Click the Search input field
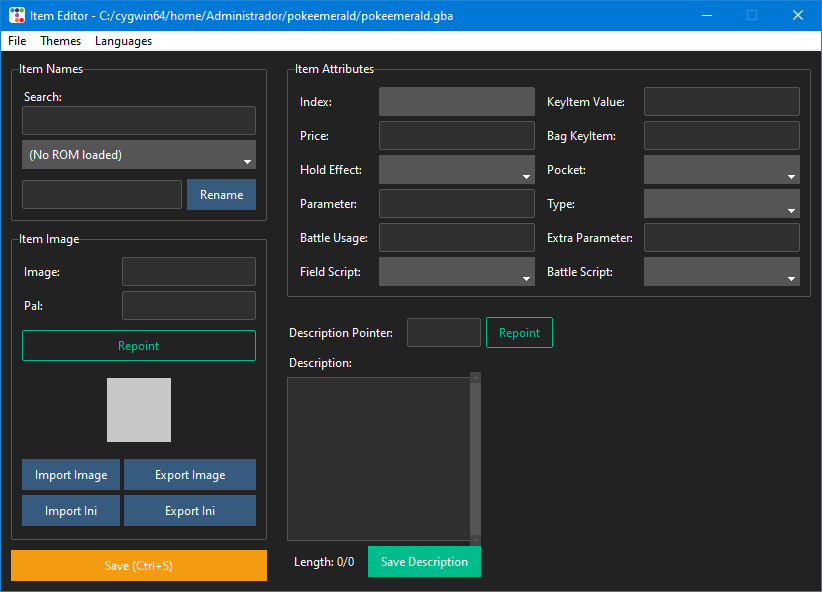The height and width of the screenshot is (592, 822). point(139,121)
